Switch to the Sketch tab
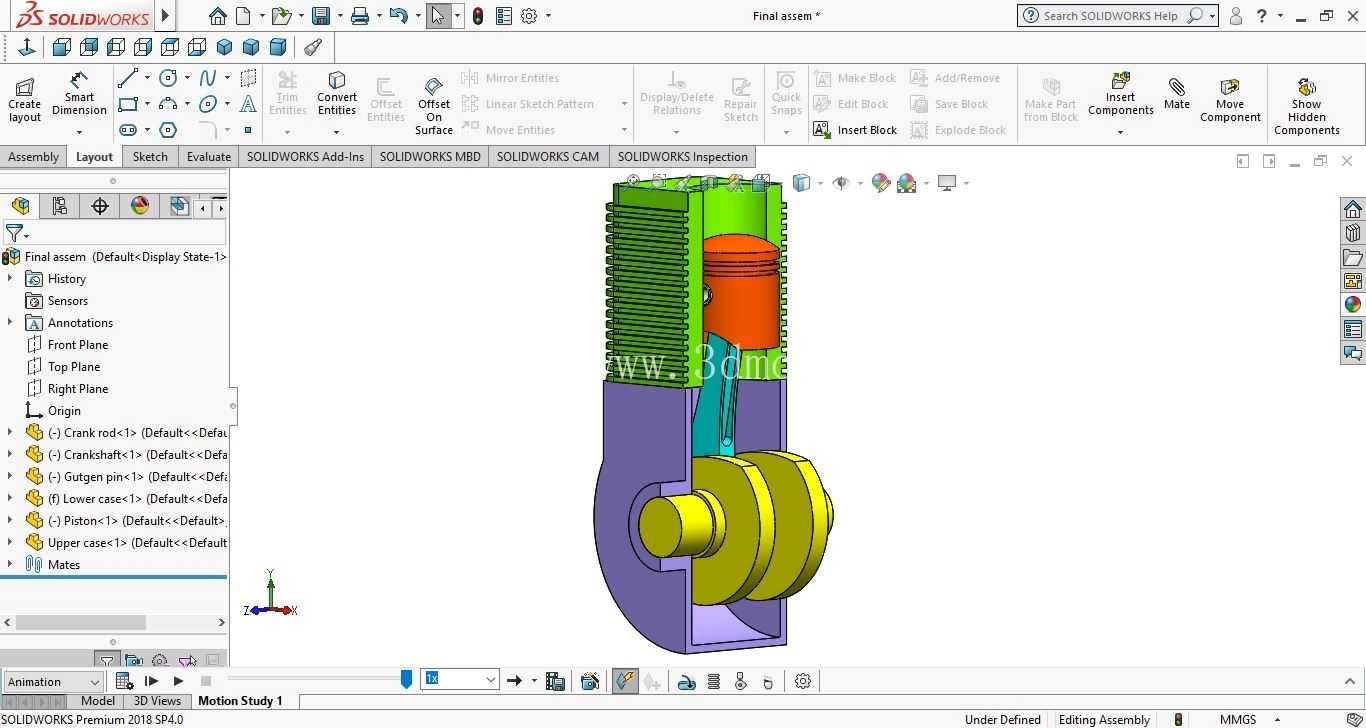1366x728 pixels. (150, 157)
